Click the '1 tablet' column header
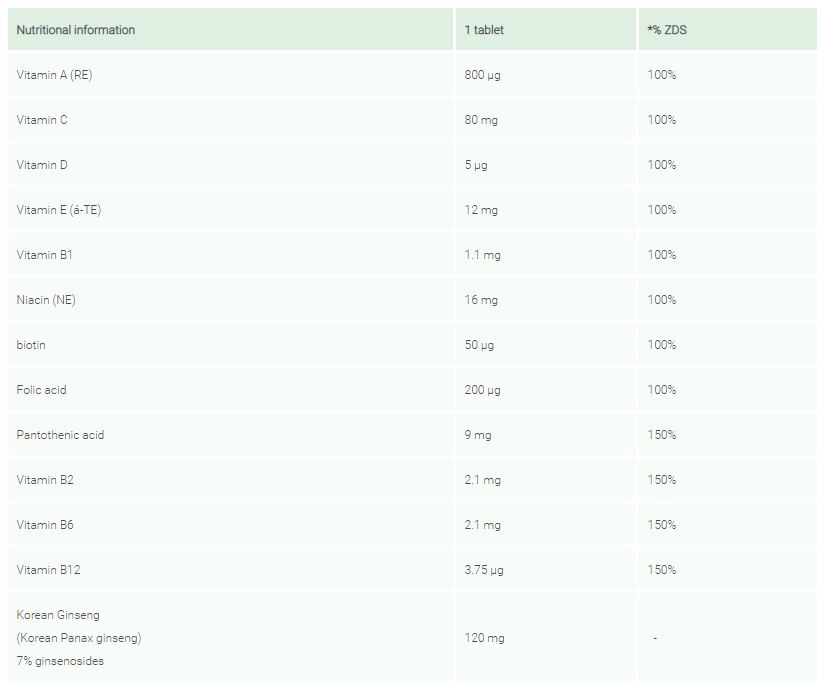Screen dimensions: 825x682 tap(485, 30)
